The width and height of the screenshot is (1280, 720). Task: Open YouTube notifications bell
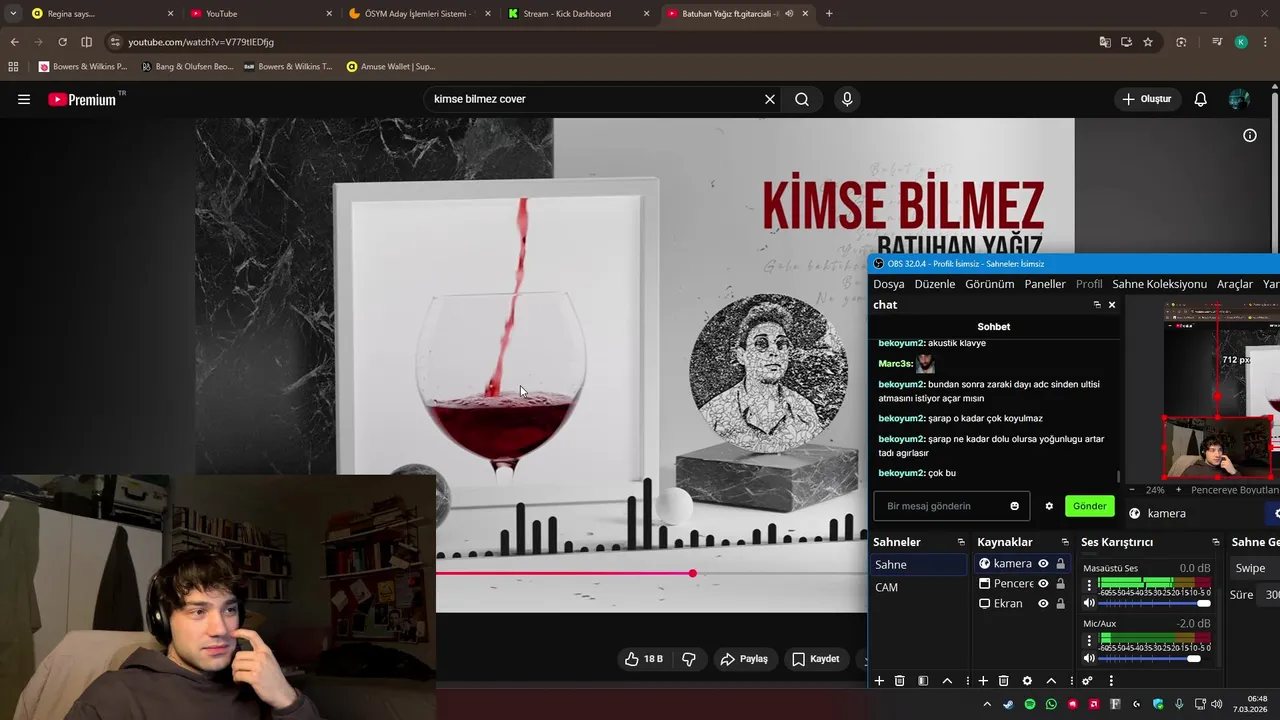point(1201,99)
